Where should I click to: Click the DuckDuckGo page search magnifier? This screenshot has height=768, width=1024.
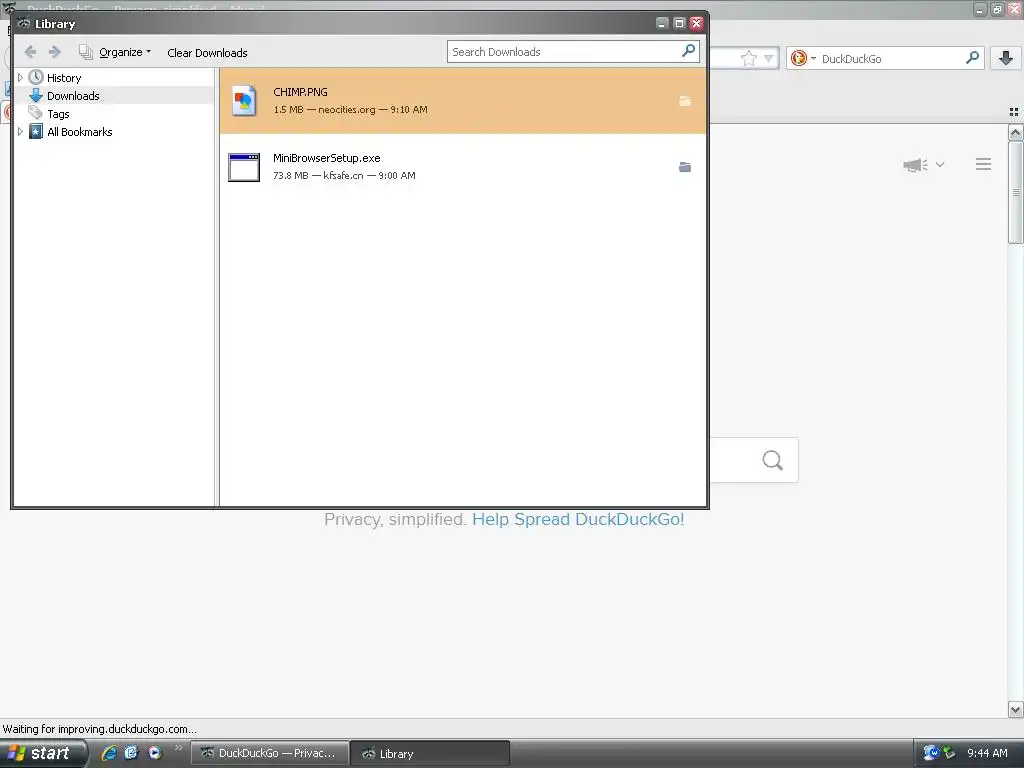click(x=773, y=460)
